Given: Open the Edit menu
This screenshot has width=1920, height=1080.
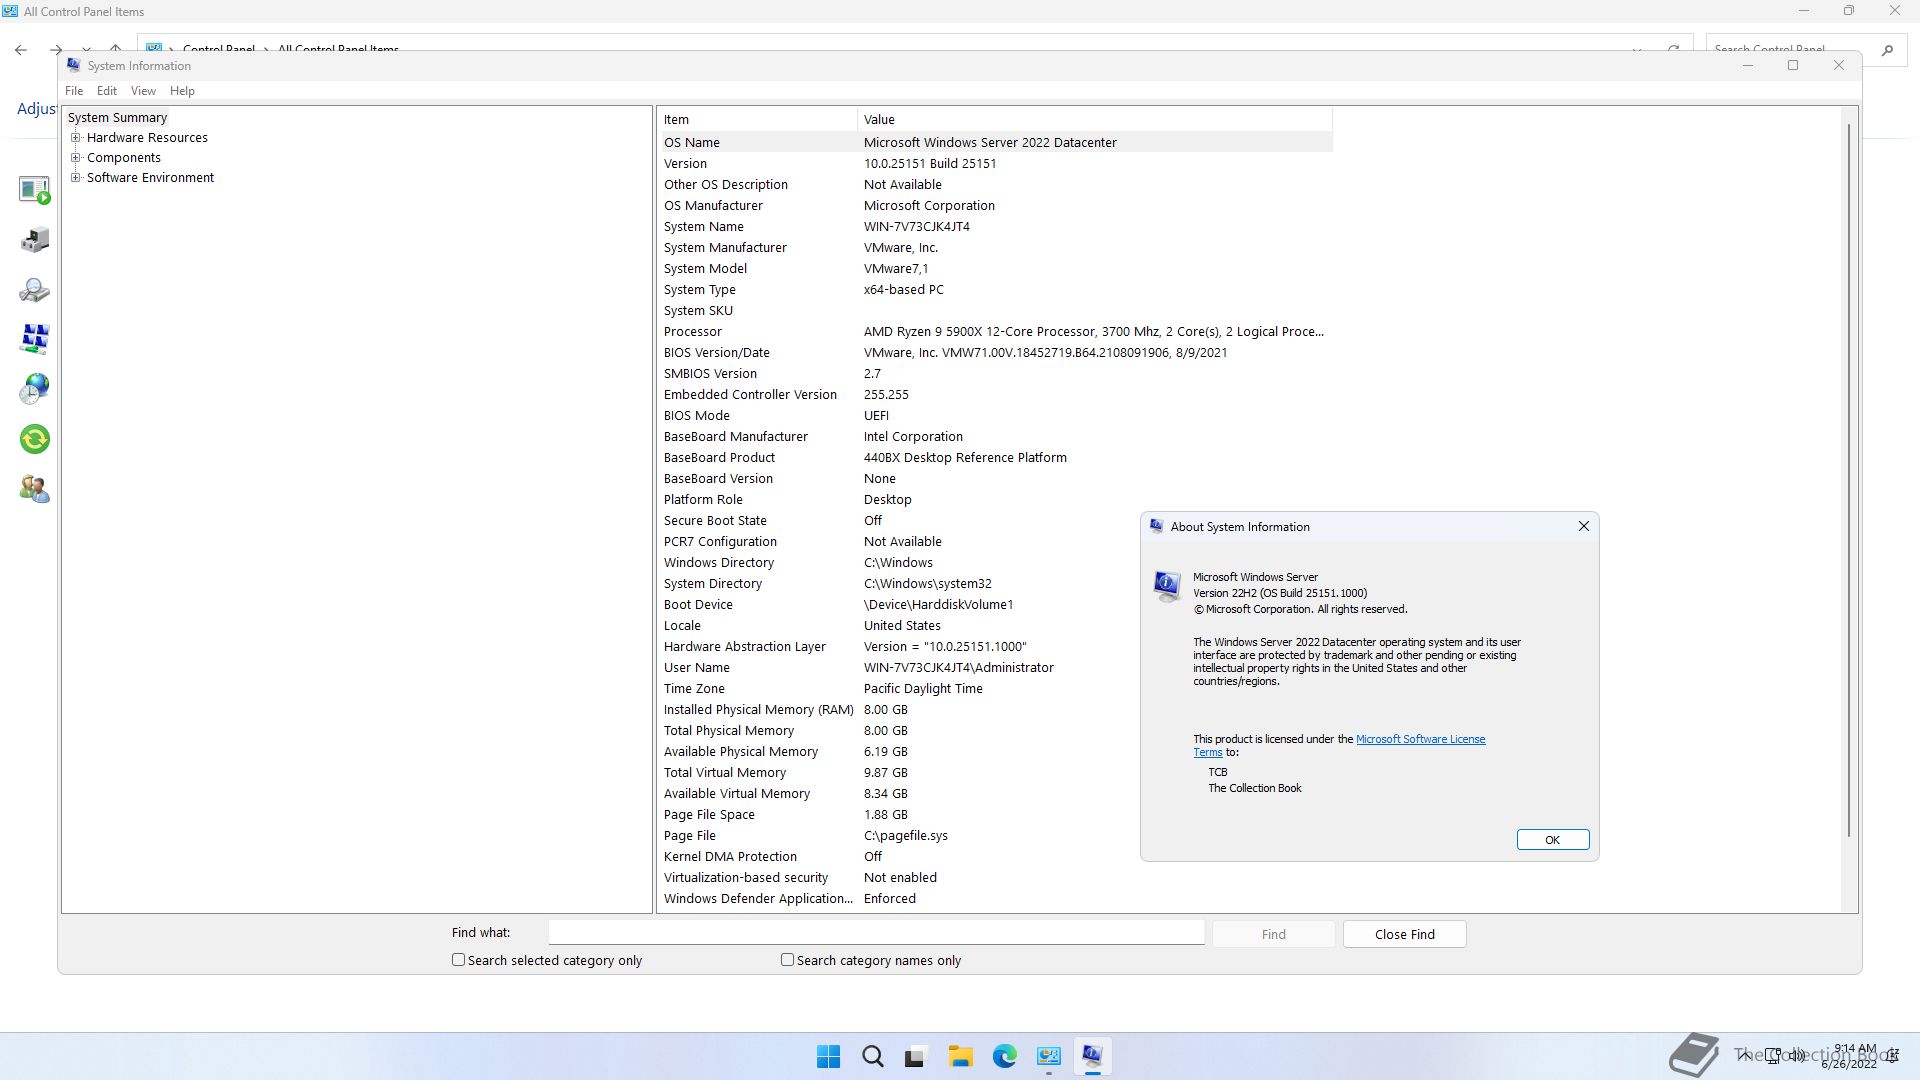Looking at the screenshot, I should [x=107, y=90].
